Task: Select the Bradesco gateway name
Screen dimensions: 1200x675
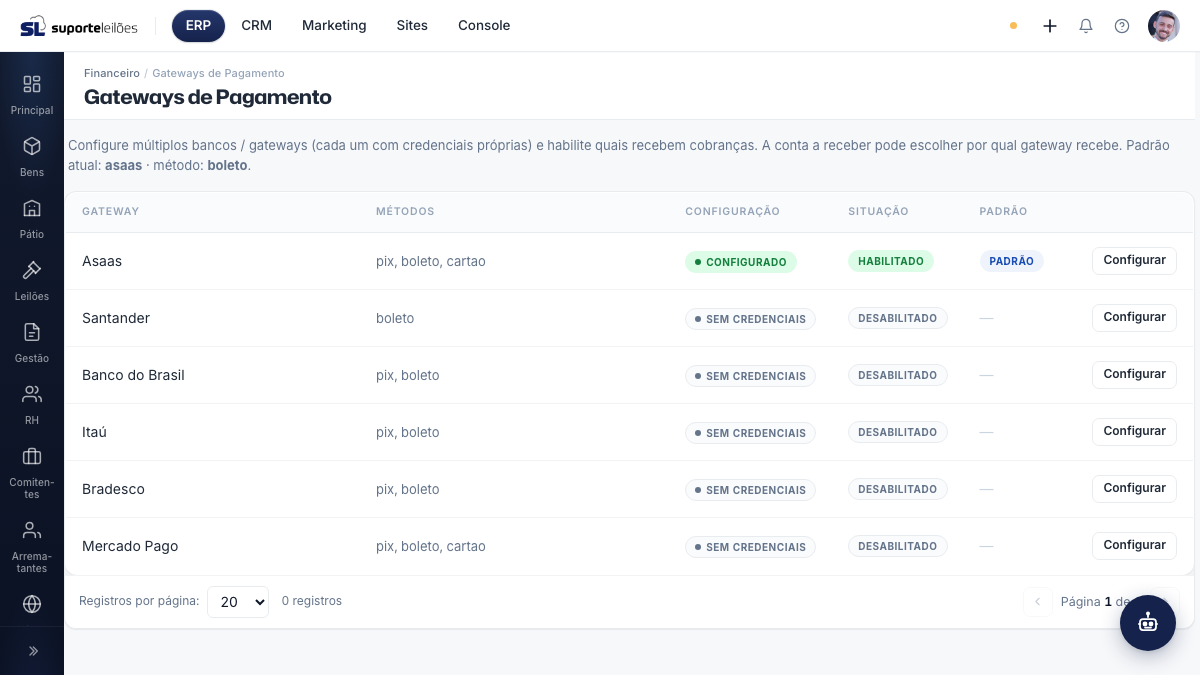Action: point(113,489)
